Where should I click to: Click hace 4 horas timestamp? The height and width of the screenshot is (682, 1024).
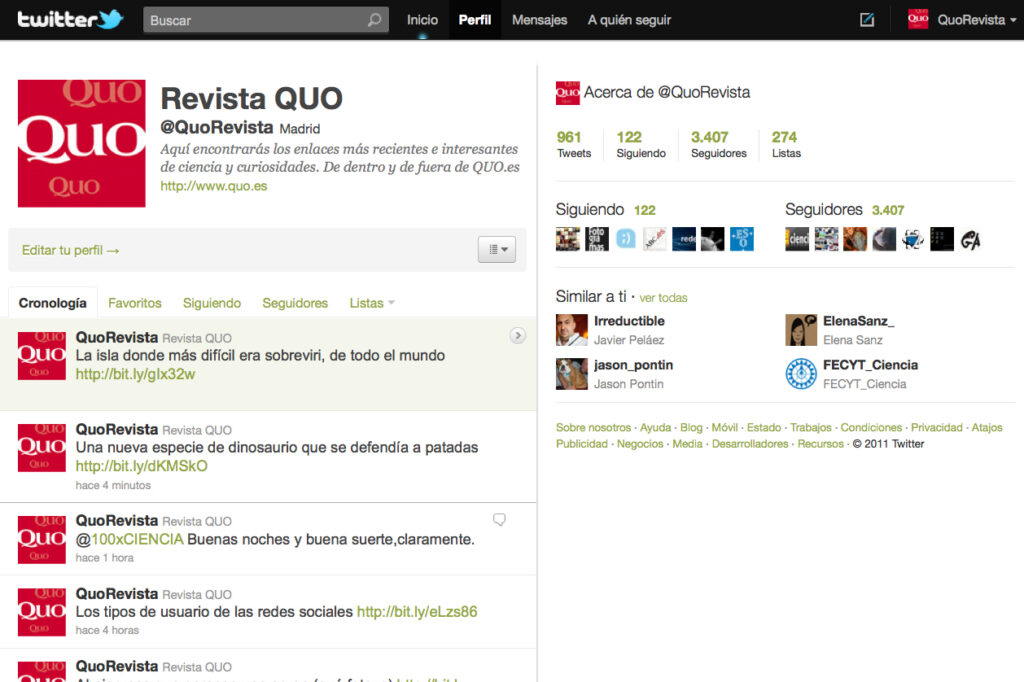click(x=107, y=630)
